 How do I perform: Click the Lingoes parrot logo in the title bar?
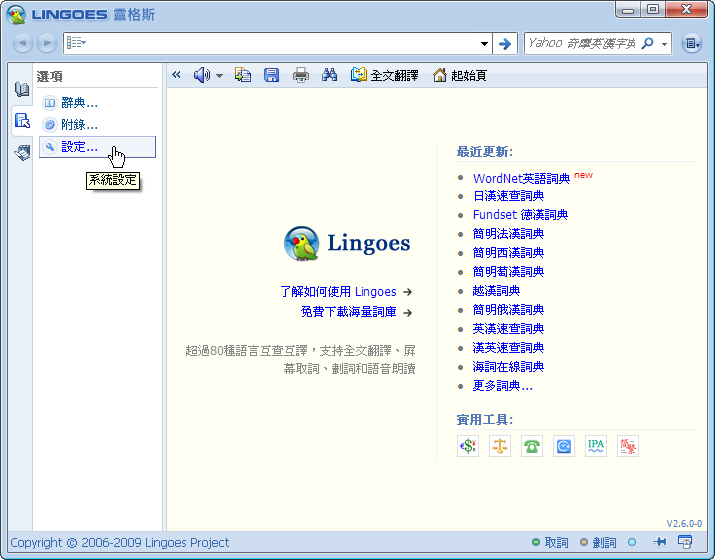[16, 15]
